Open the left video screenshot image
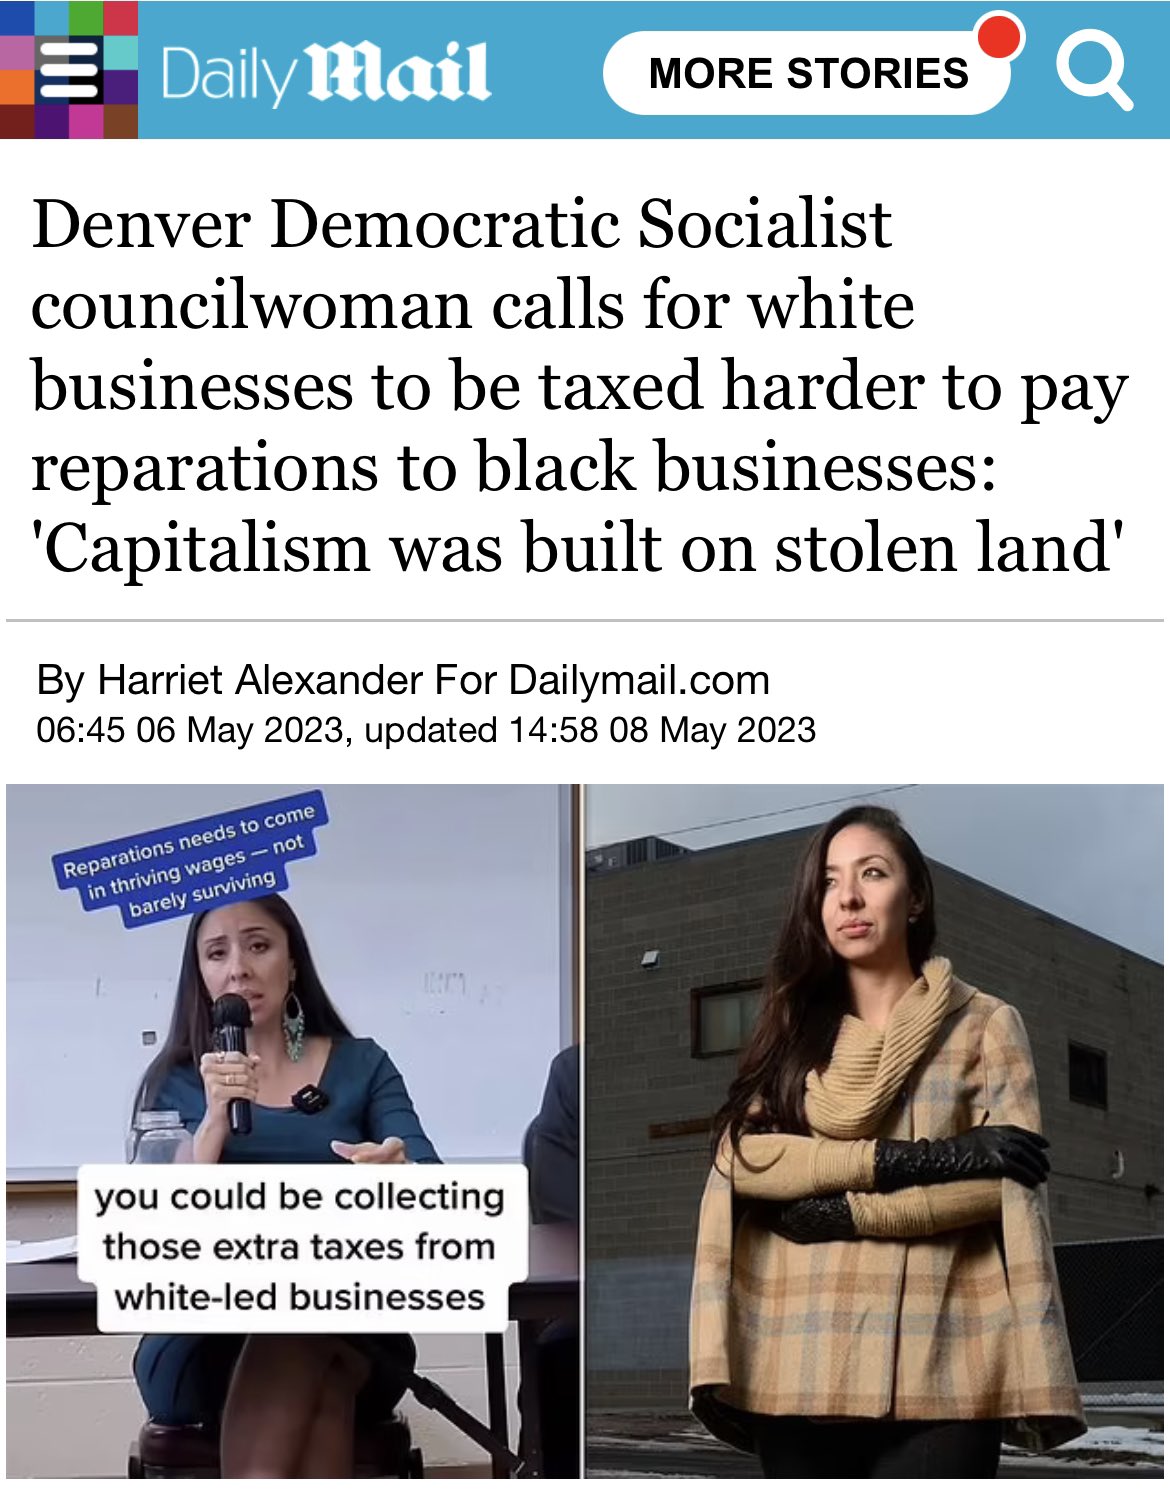The width and height of the screenshot is (1170, 1509). 292,1130
